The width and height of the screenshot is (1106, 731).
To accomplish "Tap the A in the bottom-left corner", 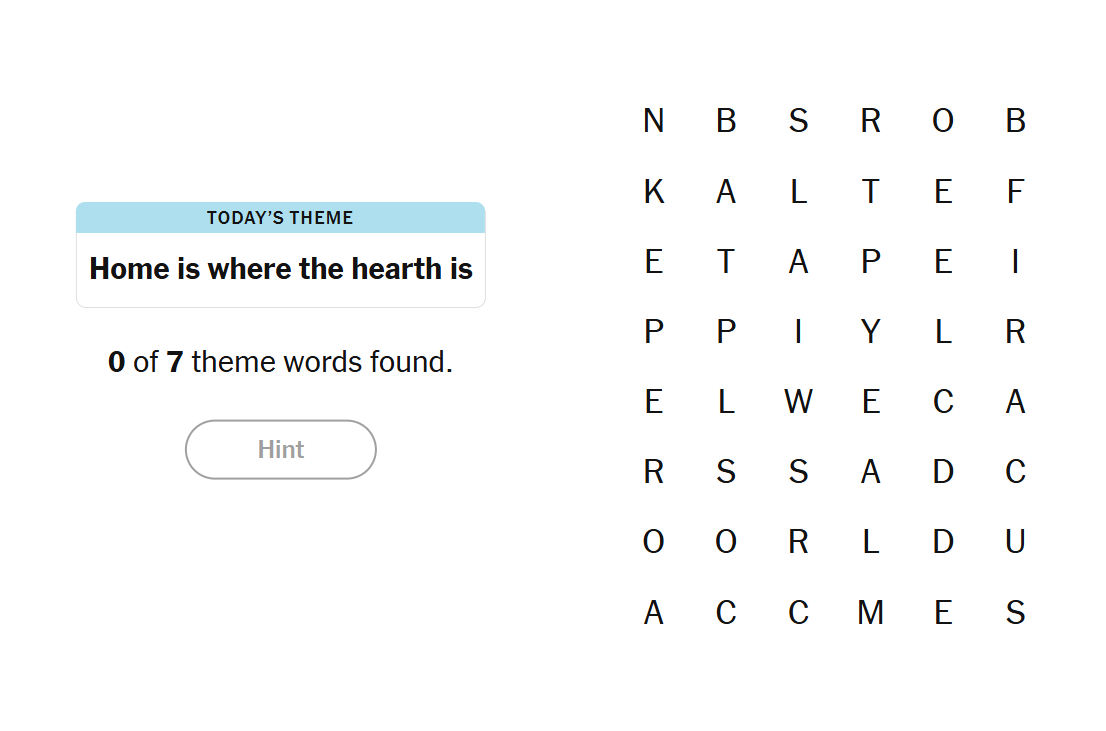I will (654, 612).
